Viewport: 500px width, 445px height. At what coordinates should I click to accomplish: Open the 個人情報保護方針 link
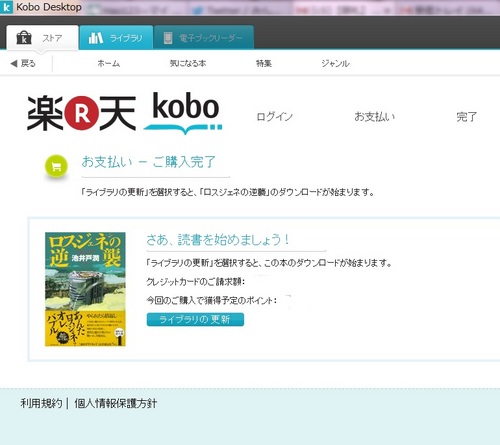tap(115, 403)
